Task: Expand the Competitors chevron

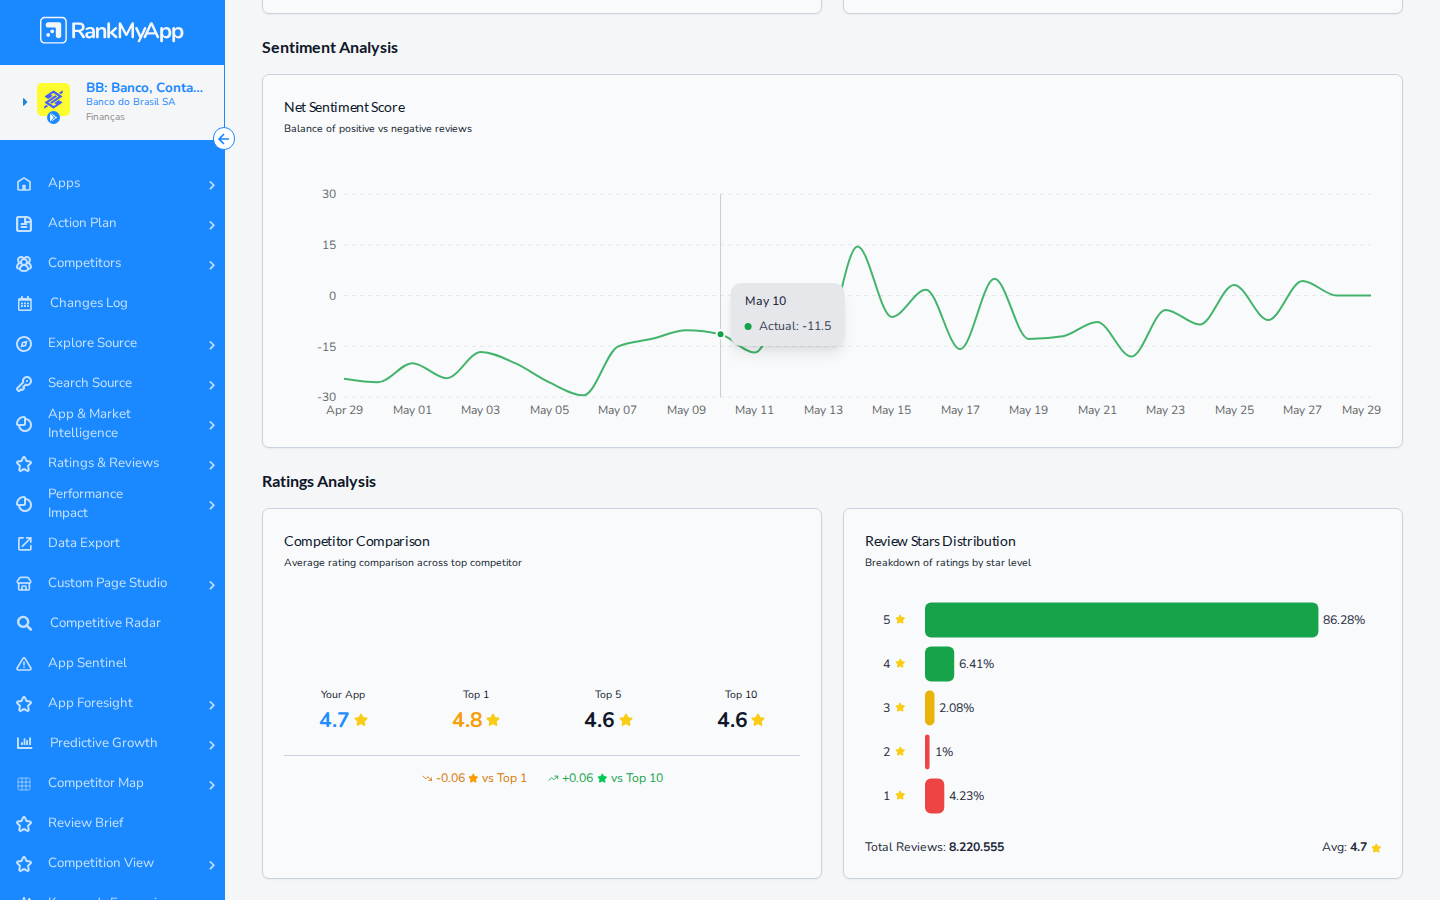Action: click(x=212, y=265)
